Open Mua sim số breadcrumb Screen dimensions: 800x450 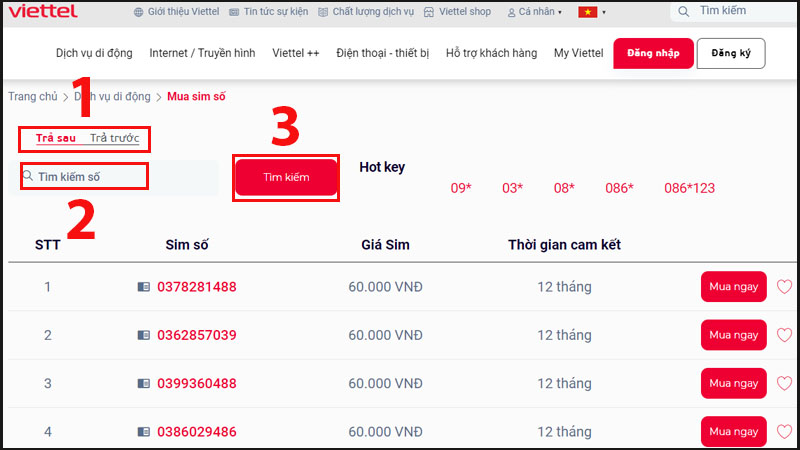pyautogui.click(x=196, y=96)
